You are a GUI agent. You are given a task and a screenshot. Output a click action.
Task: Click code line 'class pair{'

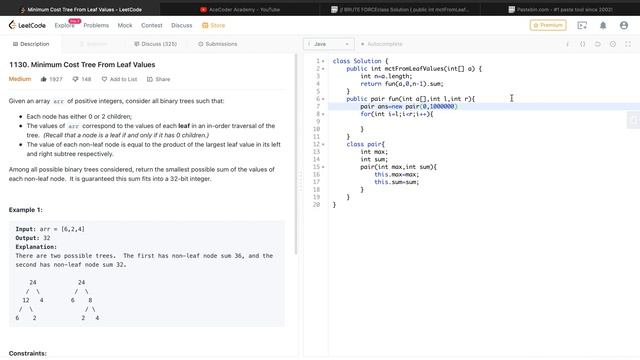pyautogui.click(x=365, y=144)
